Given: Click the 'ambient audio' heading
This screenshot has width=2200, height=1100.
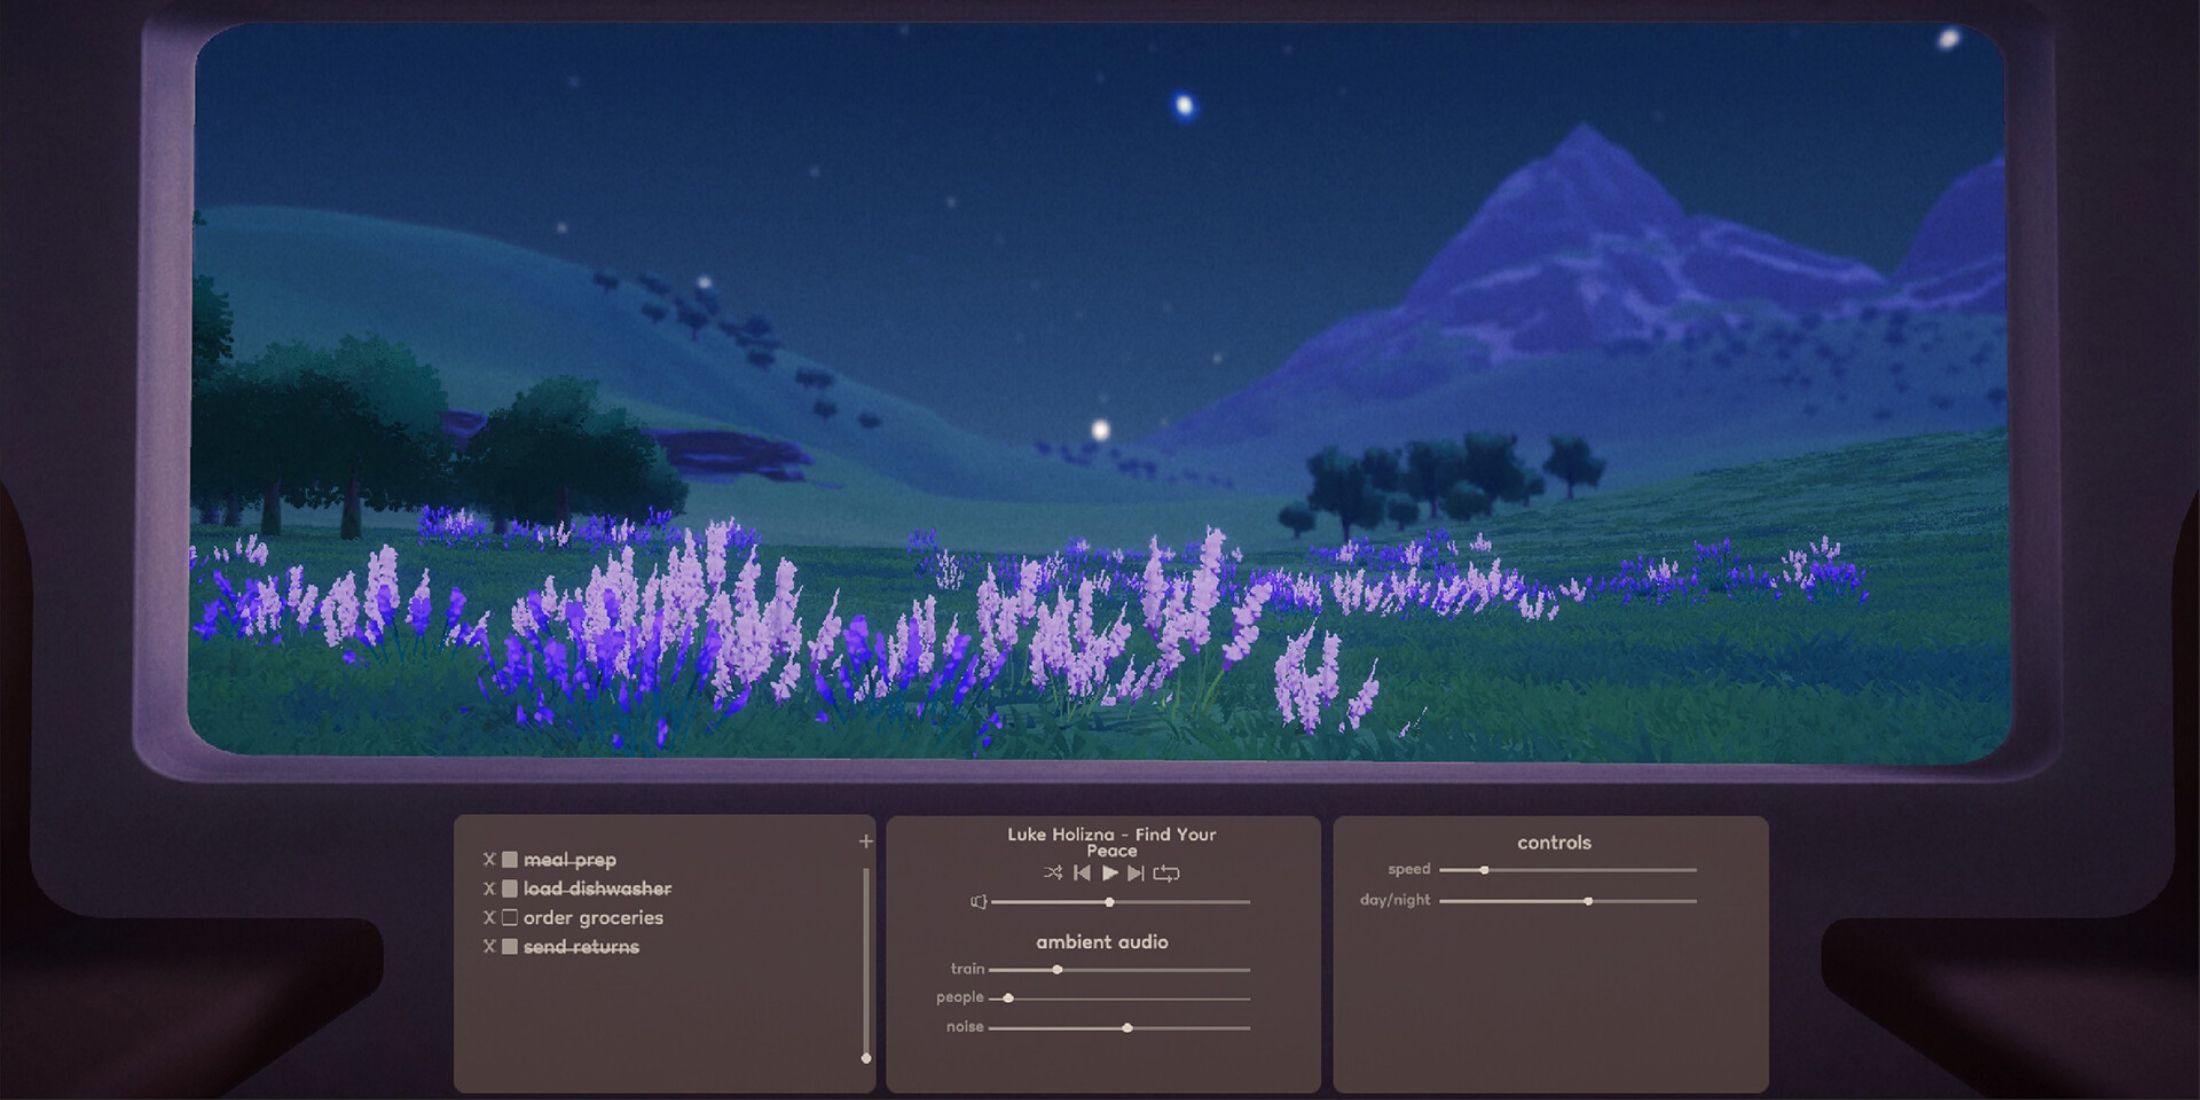Looking at the screenshot, I should (1102, 942).
